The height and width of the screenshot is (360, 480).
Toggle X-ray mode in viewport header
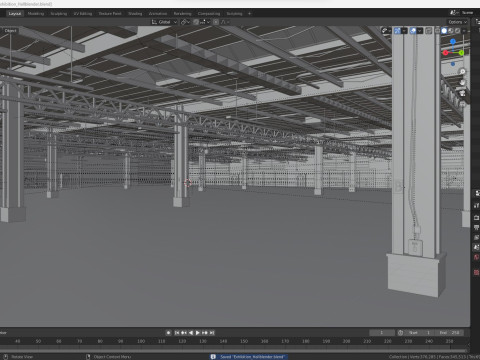(429, 31)
